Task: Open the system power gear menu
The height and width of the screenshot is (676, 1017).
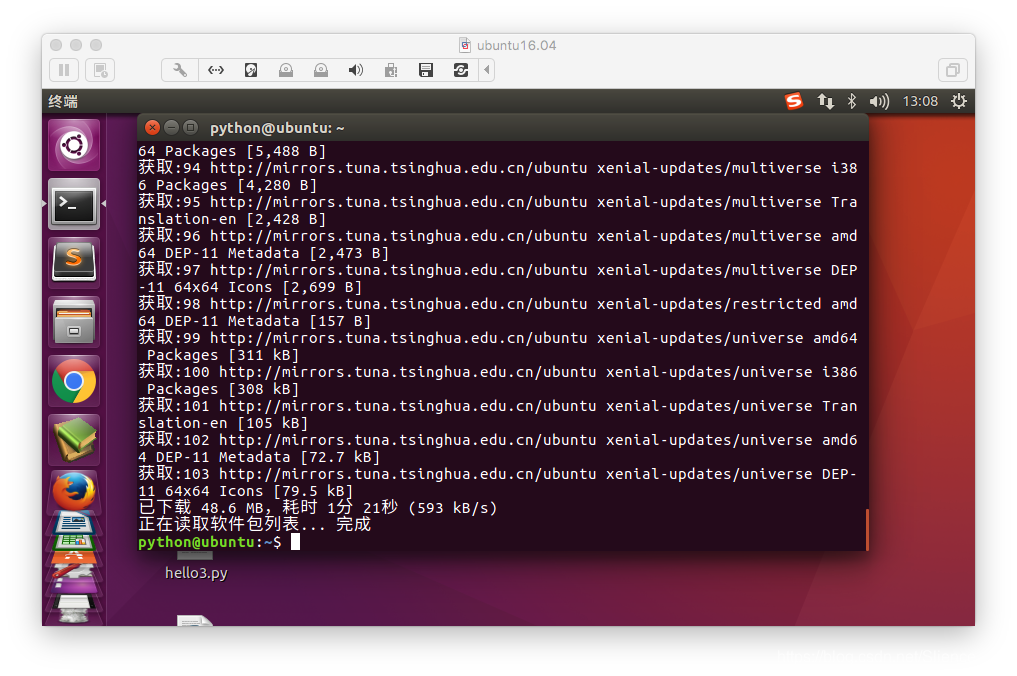Action: tap(959, 101)
